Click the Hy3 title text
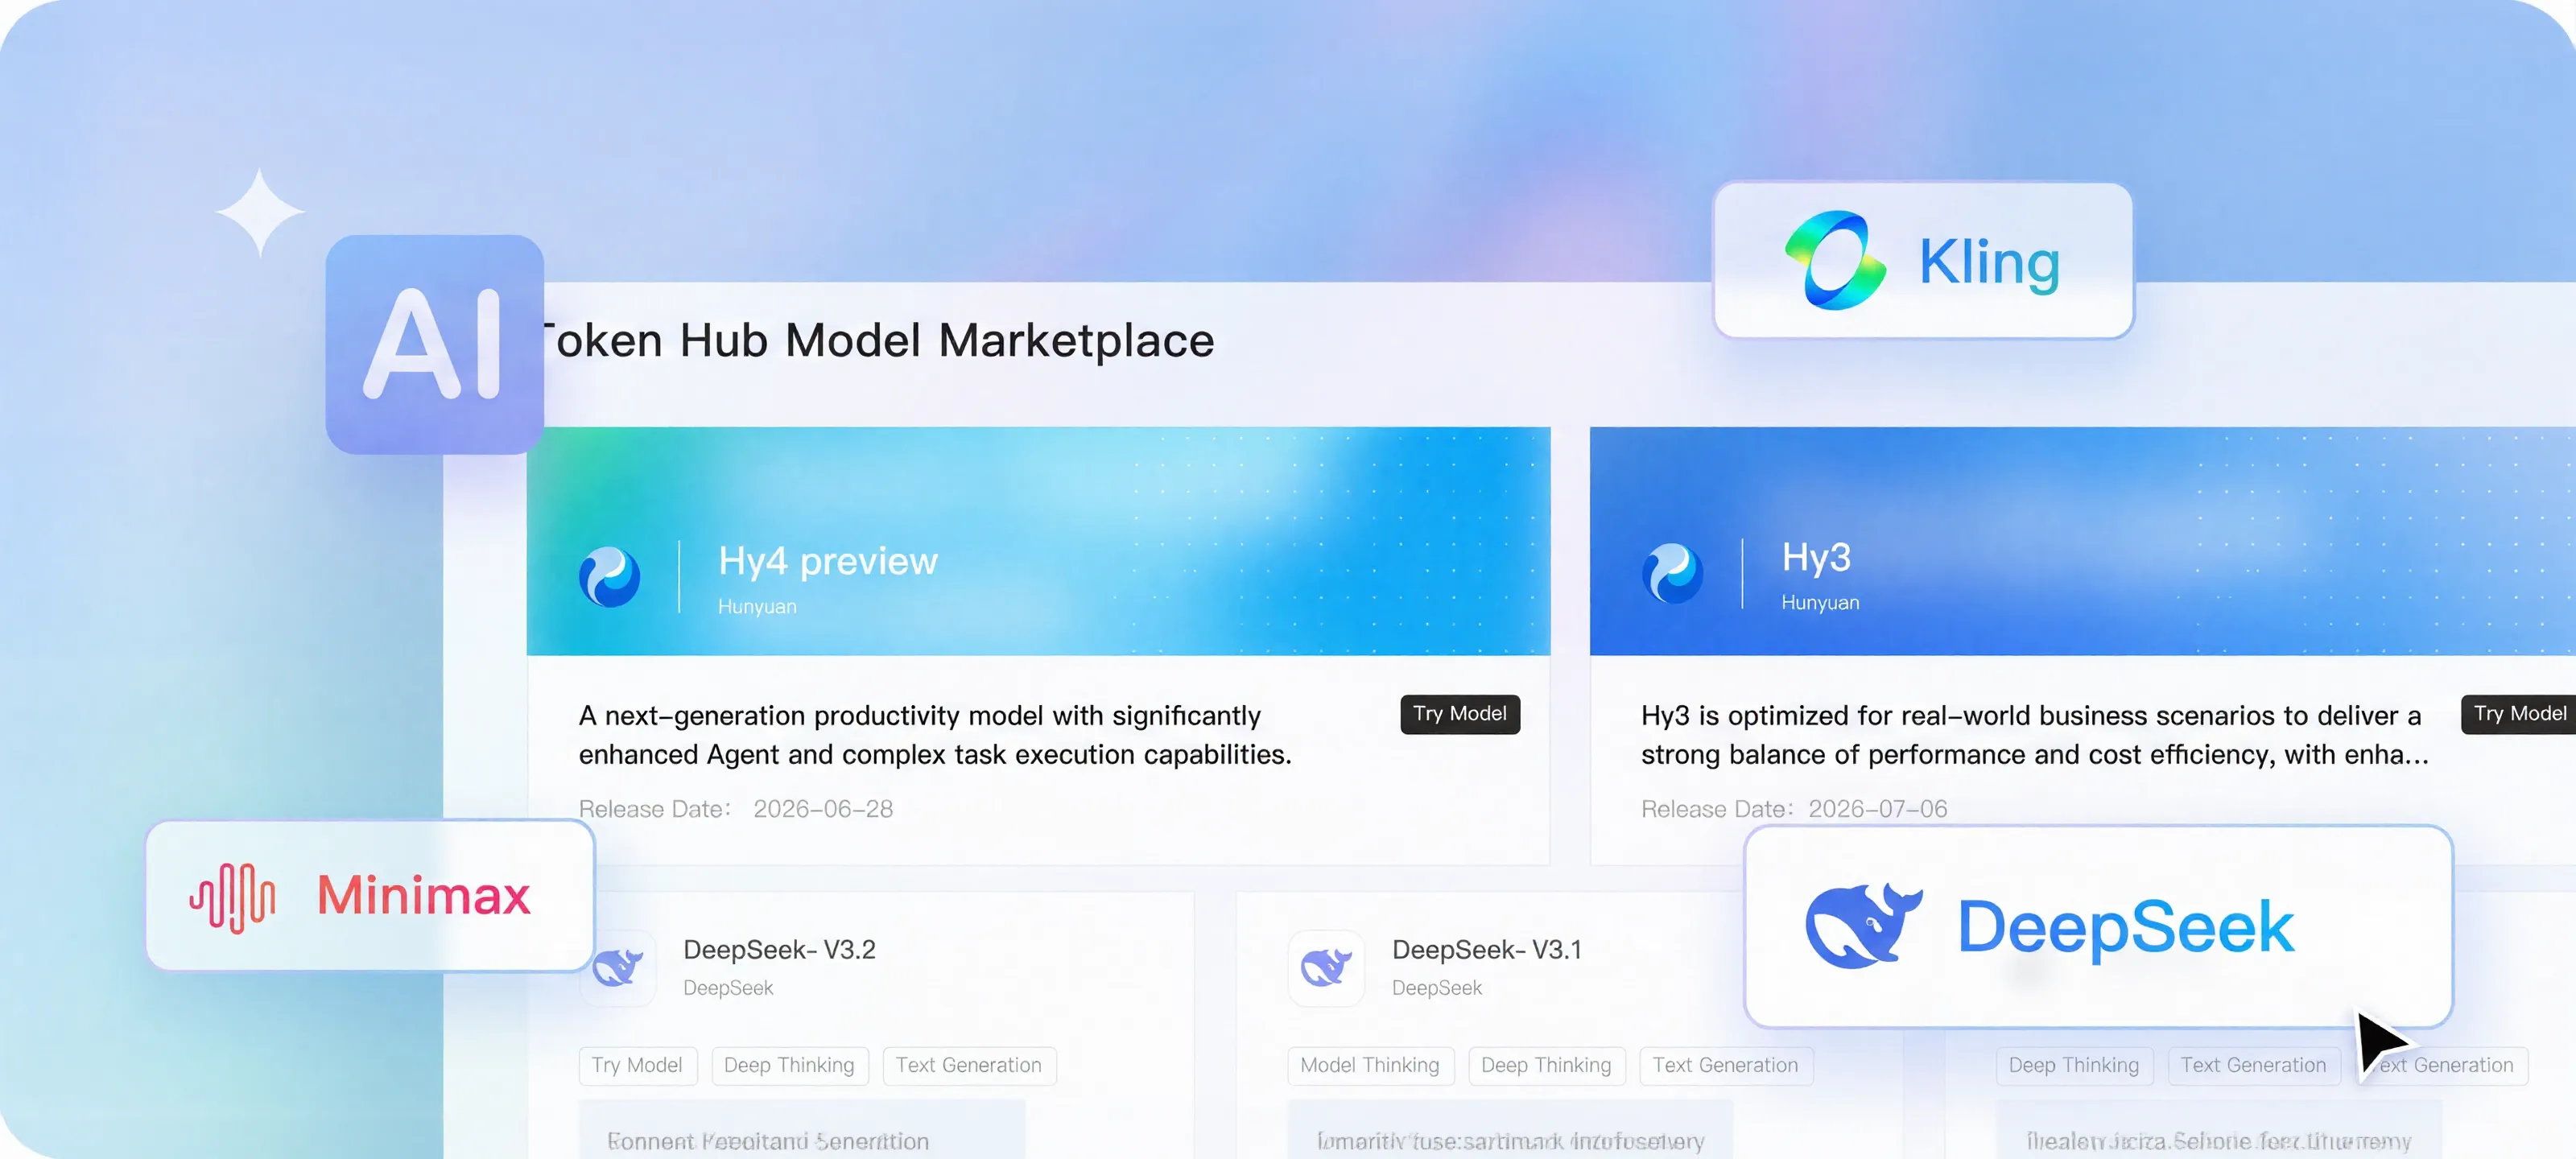The width and height of the screenshot is (2576, 1159). pos(1816,557)
